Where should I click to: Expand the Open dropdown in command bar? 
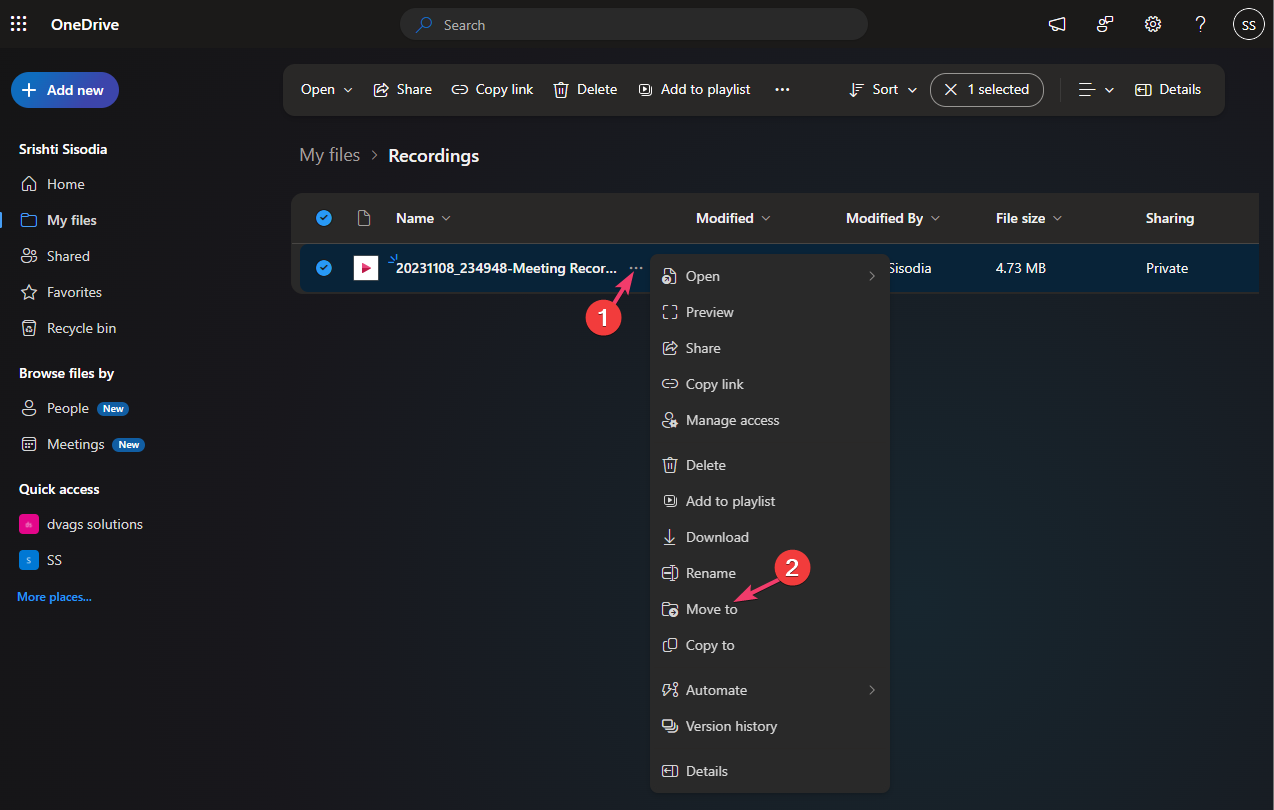(x=327, y=89)
